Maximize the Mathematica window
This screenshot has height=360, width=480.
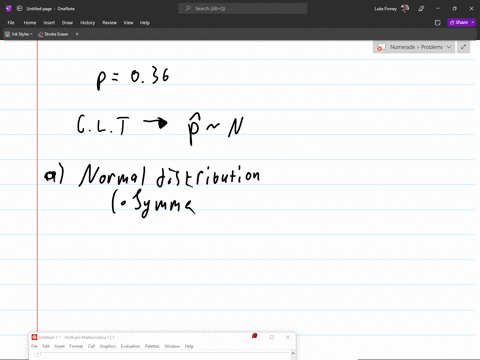pyautogui.click(x=272, y=337)
